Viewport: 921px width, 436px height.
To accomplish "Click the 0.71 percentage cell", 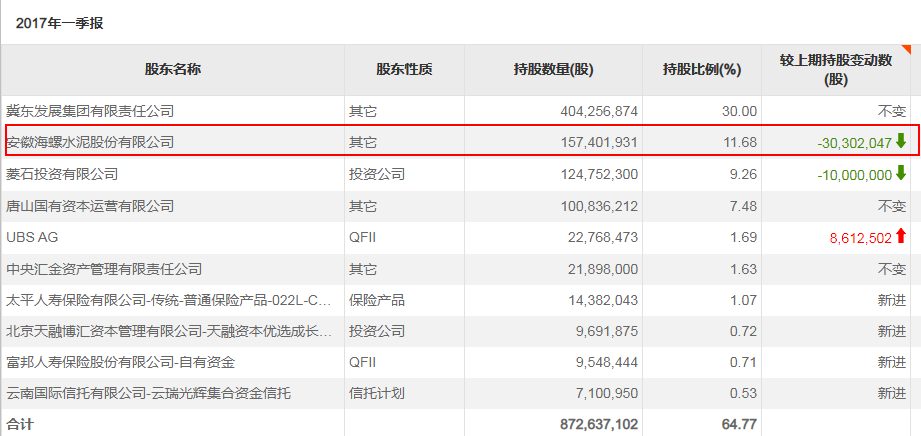I will (744, 363).
